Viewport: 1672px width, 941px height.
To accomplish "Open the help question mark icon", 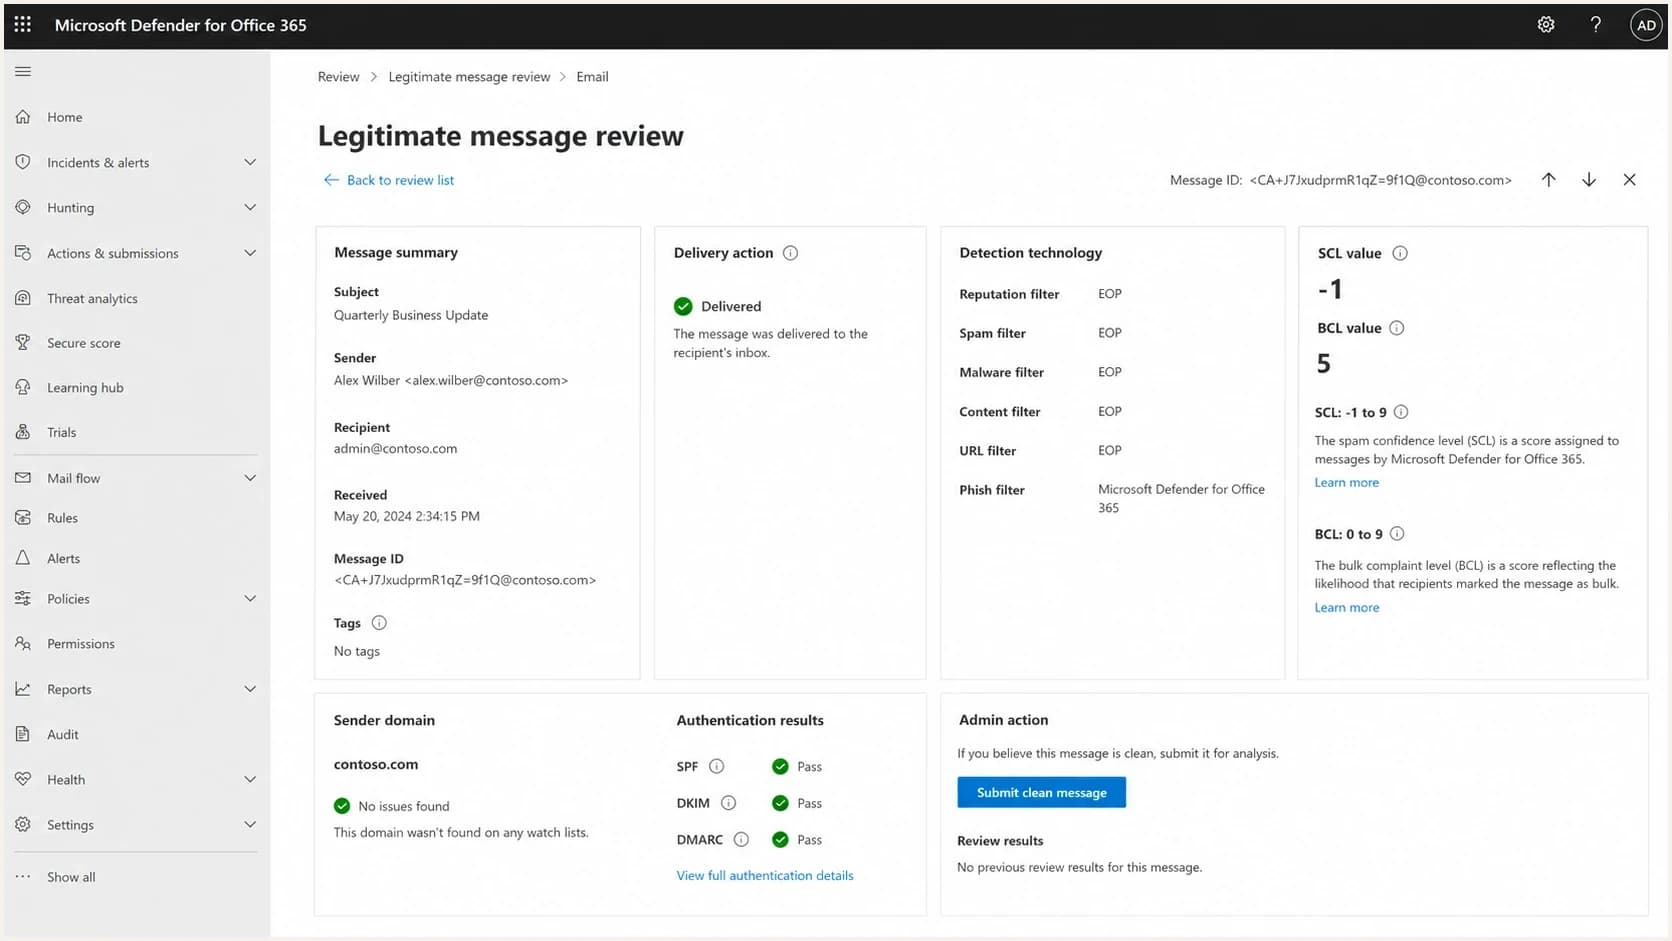I will pos(1596,25).
